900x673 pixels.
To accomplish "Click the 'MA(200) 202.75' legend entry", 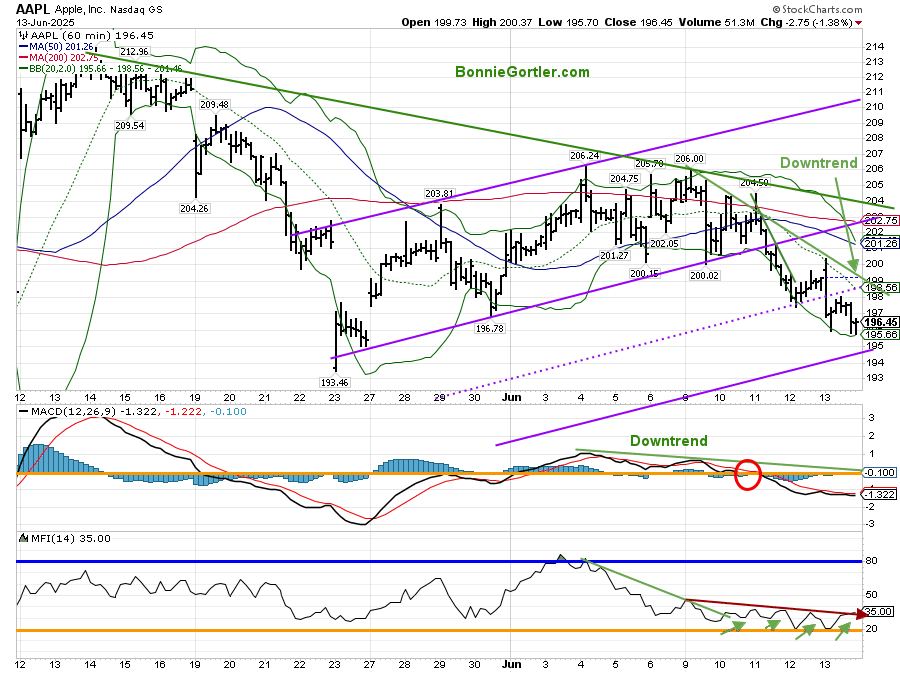I will click(x=64, y=57).
